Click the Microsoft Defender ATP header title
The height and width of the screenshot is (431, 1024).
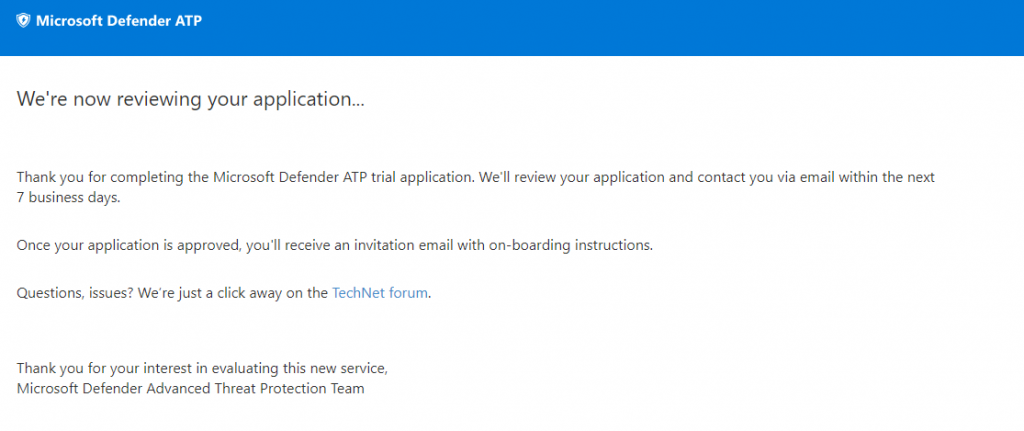point(119,21)
